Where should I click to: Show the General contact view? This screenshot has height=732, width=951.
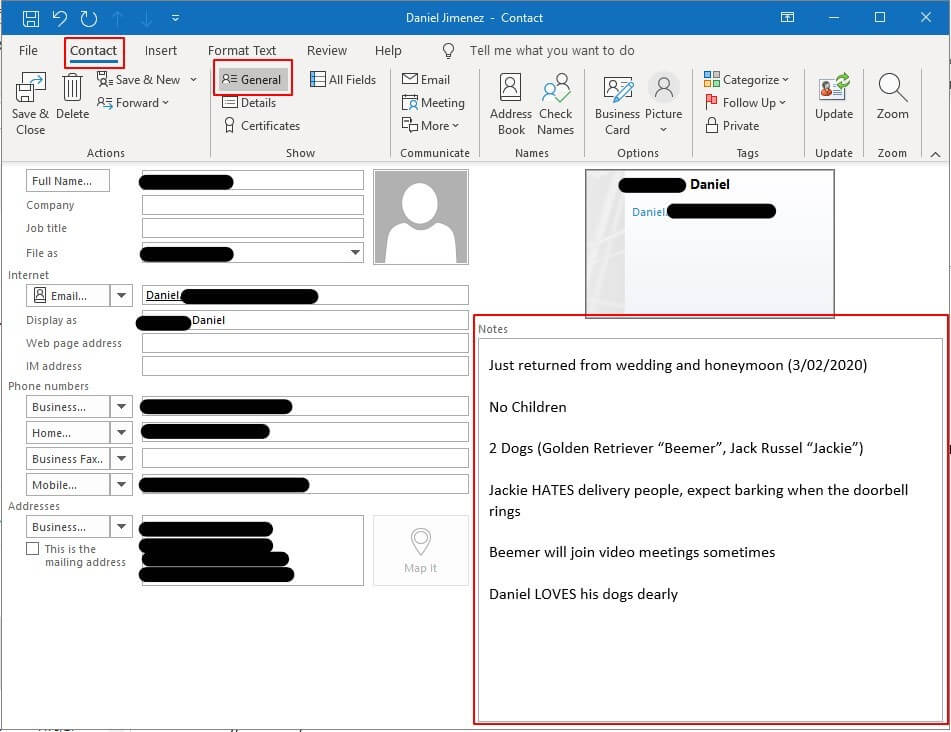click(x=252, y=79)
